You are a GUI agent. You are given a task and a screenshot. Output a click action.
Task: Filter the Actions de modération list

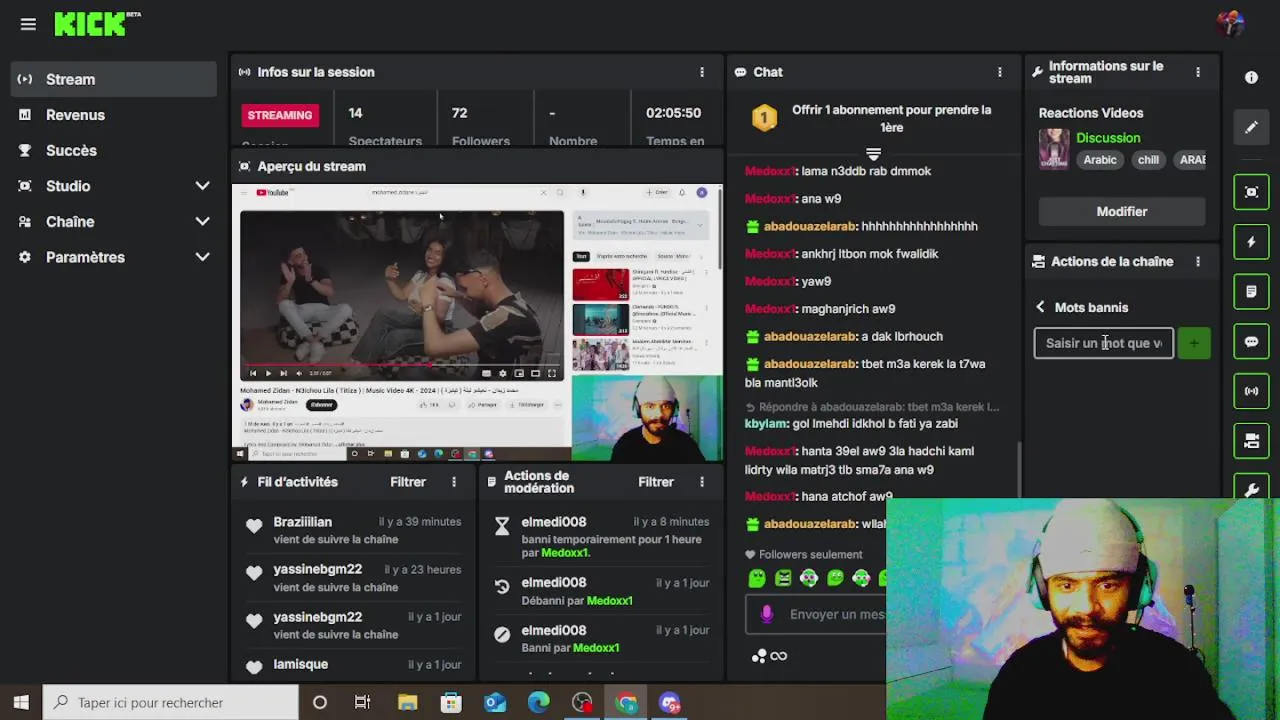coord(656,482)
